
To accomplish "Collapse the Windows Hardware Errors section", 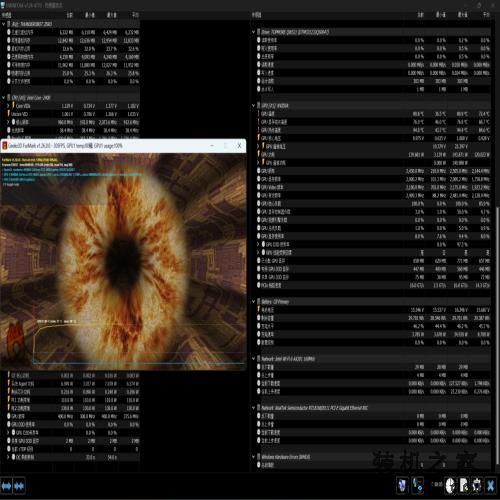I will [254, 457].
